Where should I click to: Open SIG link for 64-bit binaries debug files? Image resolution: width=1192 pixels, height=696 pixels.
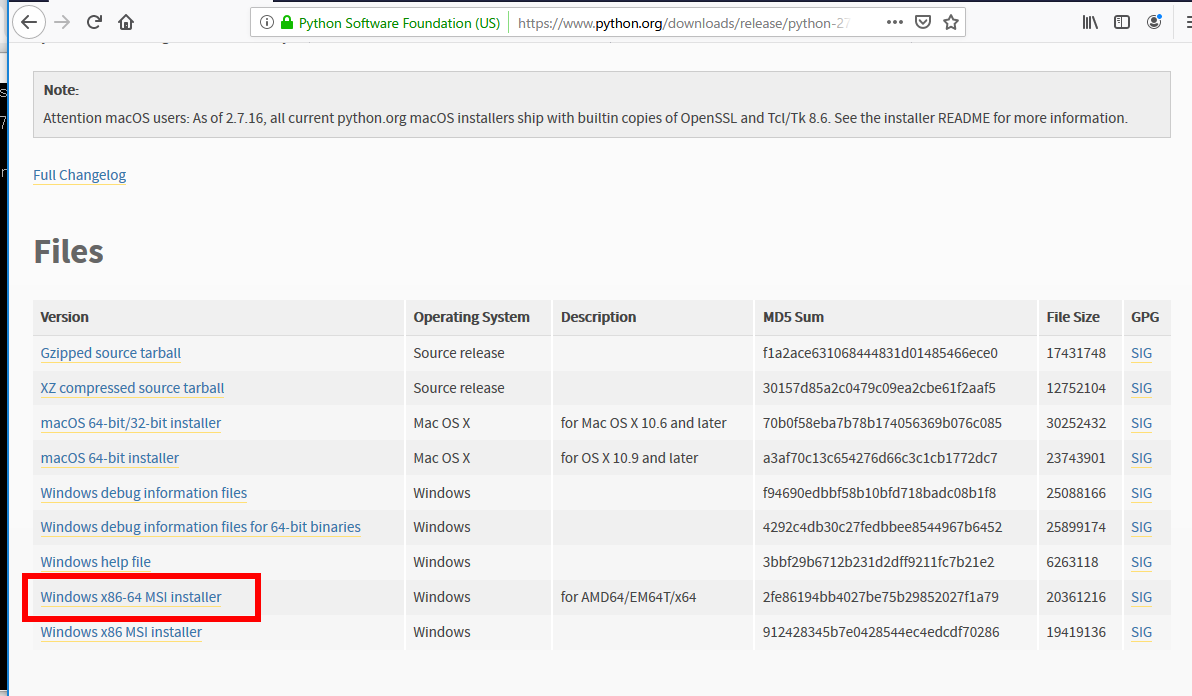(1141, 527)
